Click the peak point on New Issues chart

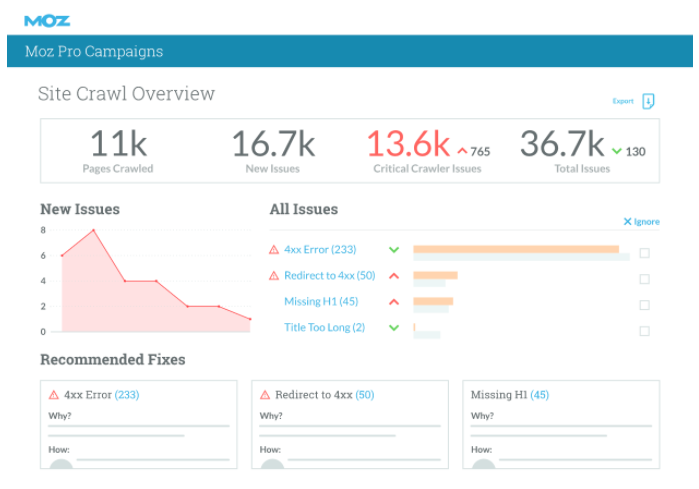(x=93, y=230)
